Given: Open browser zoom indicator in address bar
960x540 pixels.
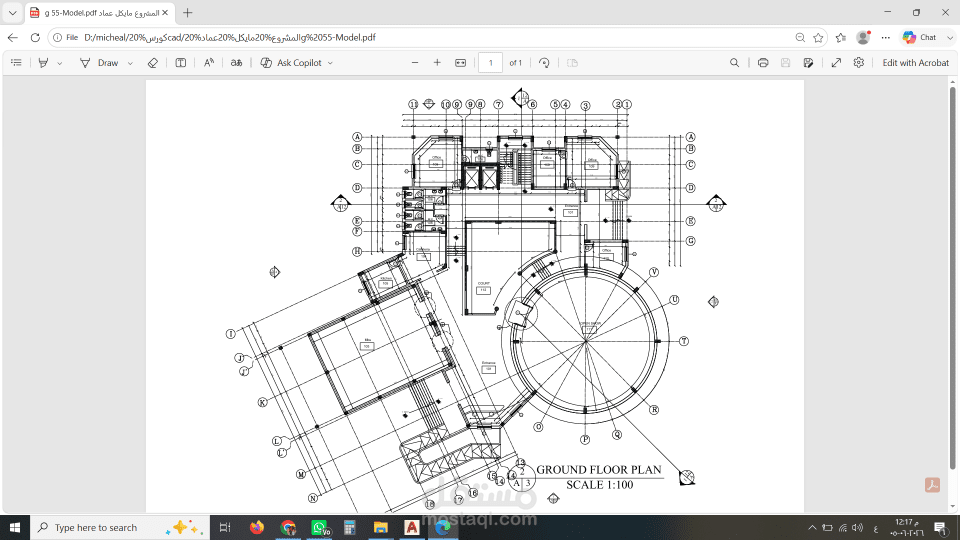Looking at the screenshot, I should 800,37.
